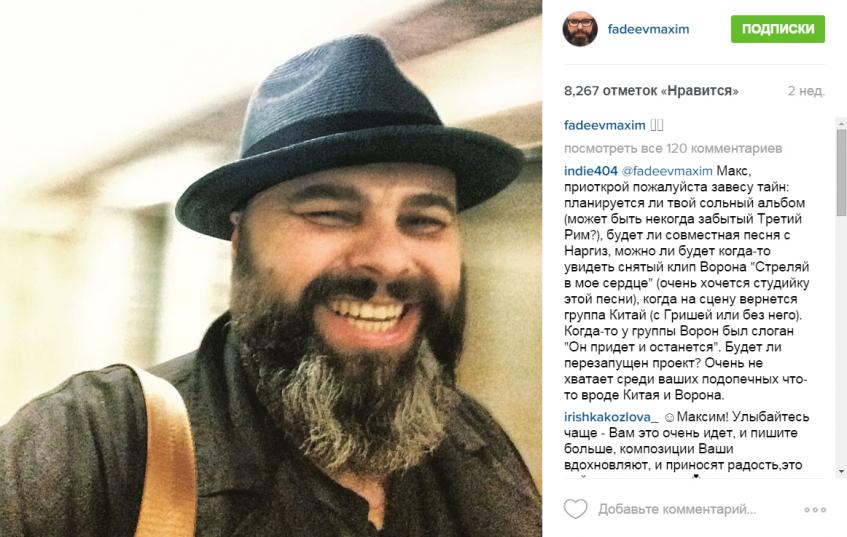This screenshot has height=537, width=847.
Task: Click the comments scrollbar track below thumb
Action: (841, 340)
